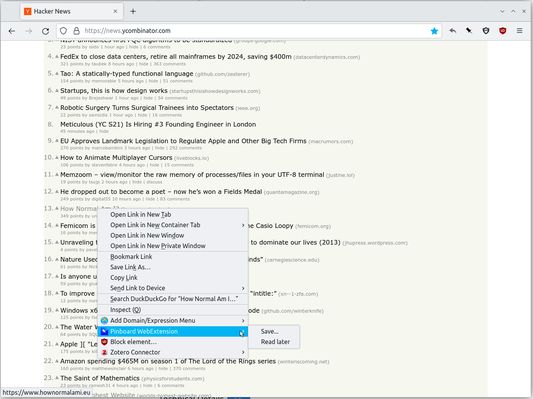This screenshot has height=399, width=533.
Task: Open Memzoom raw memory viewer link
Action: coord(192,175)
